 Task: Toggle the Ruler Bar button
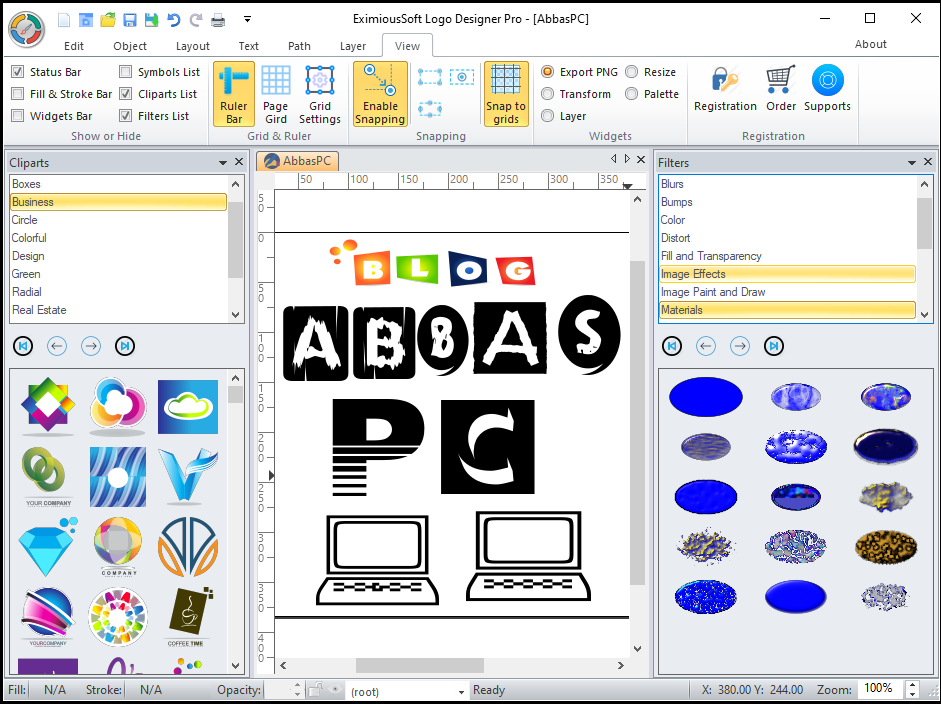pos(234,94)
